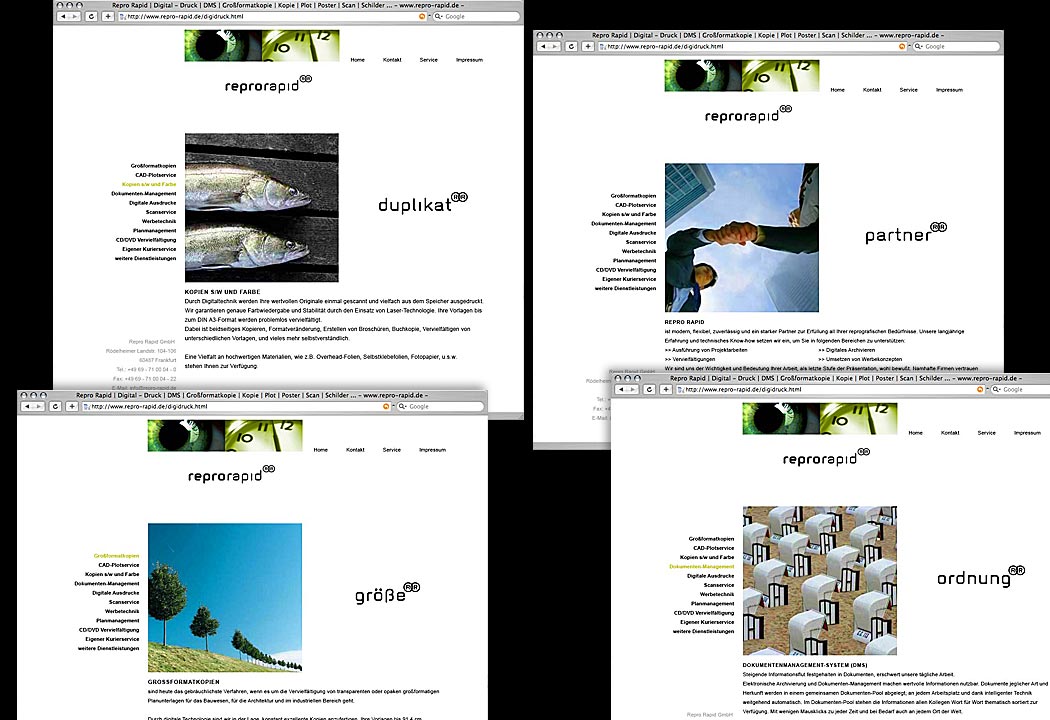
Task: Click the two fish photo on the duplikat page
Action: tap(261, 208)
